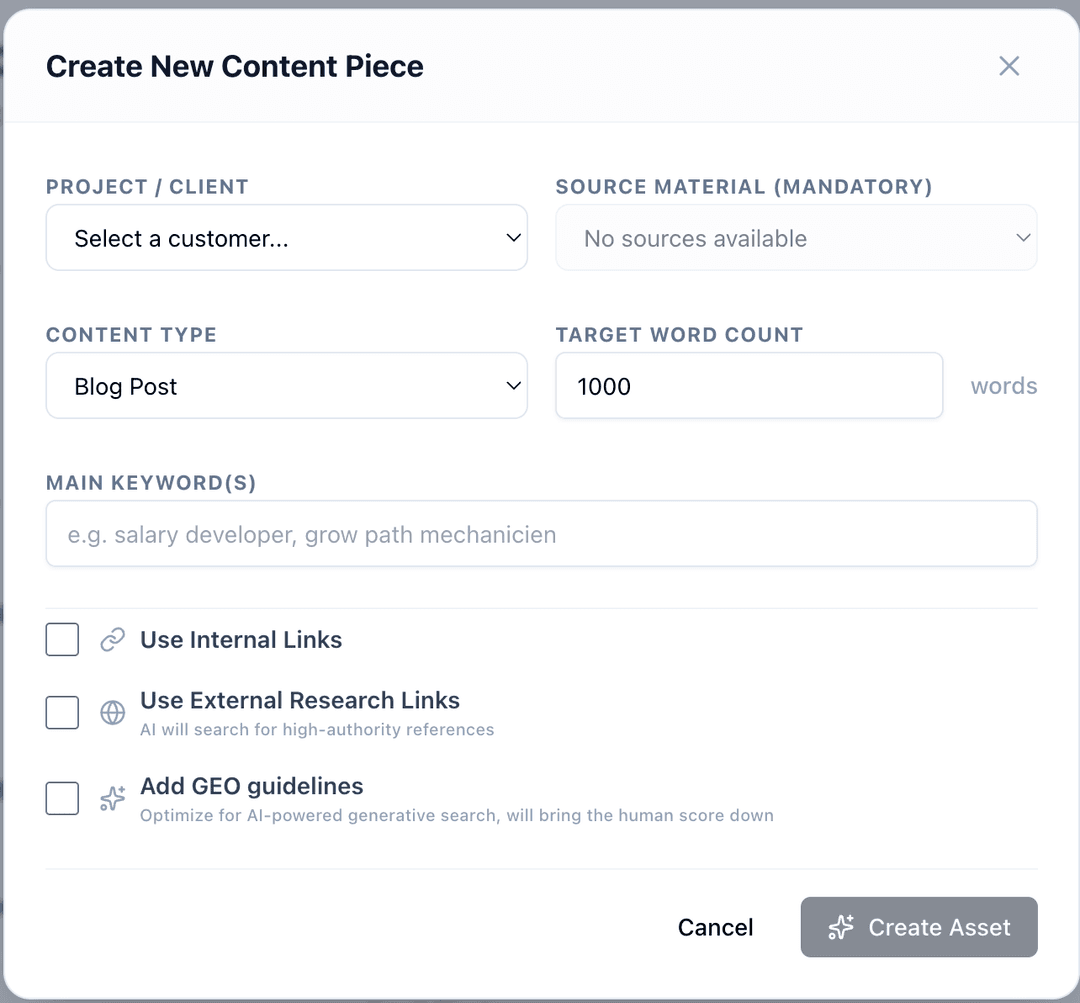Click the Use Internal Links label text
This screenshot has width=1080, height=1003.
(x=241, y=640)
